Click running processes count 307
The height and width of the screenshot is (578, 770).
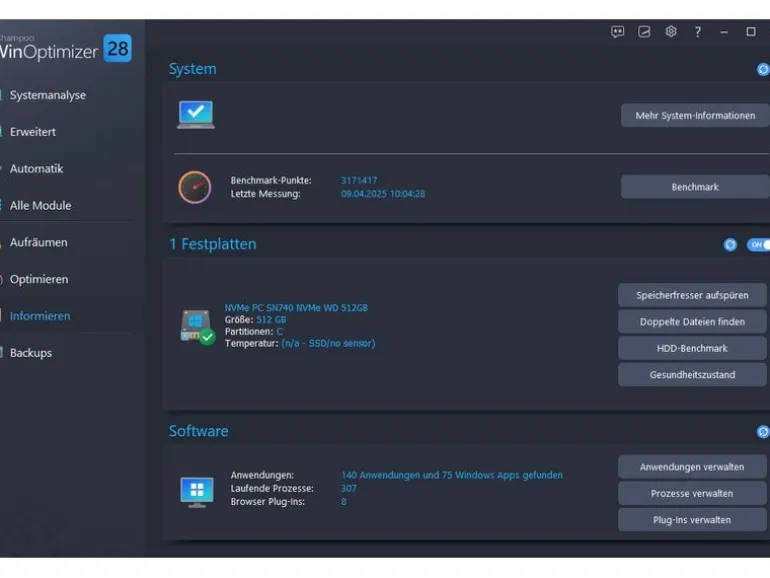coord(349,488)
